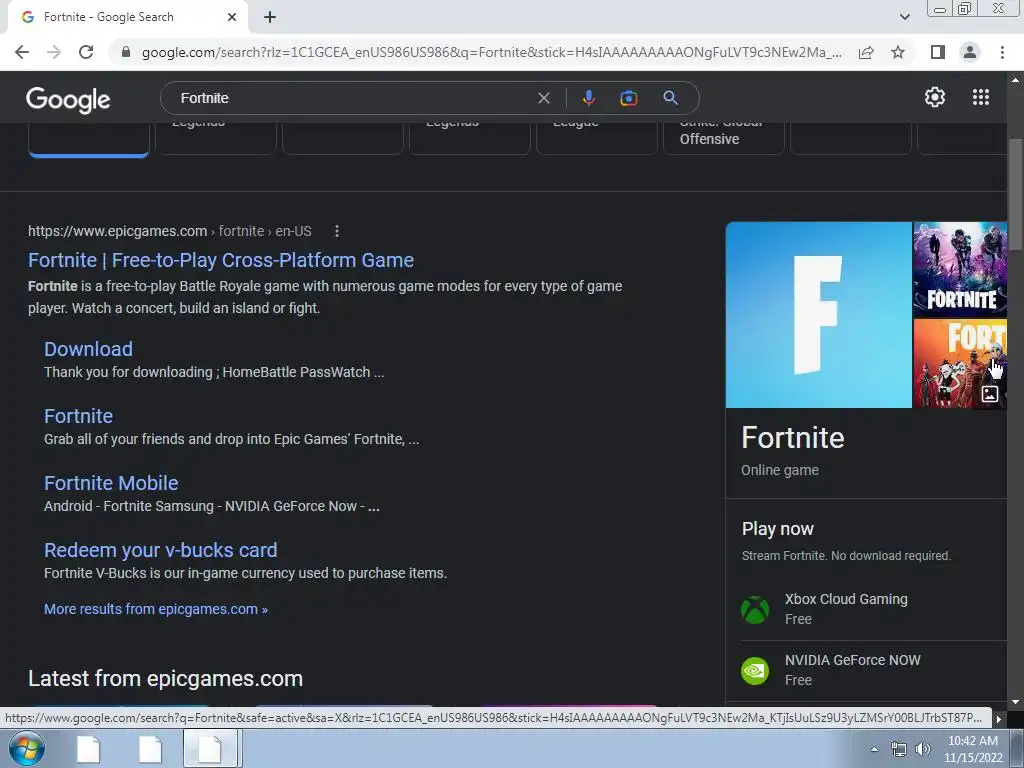Open the first taskbar file icon
The image size is (1024, 768).
click(88, 749)
